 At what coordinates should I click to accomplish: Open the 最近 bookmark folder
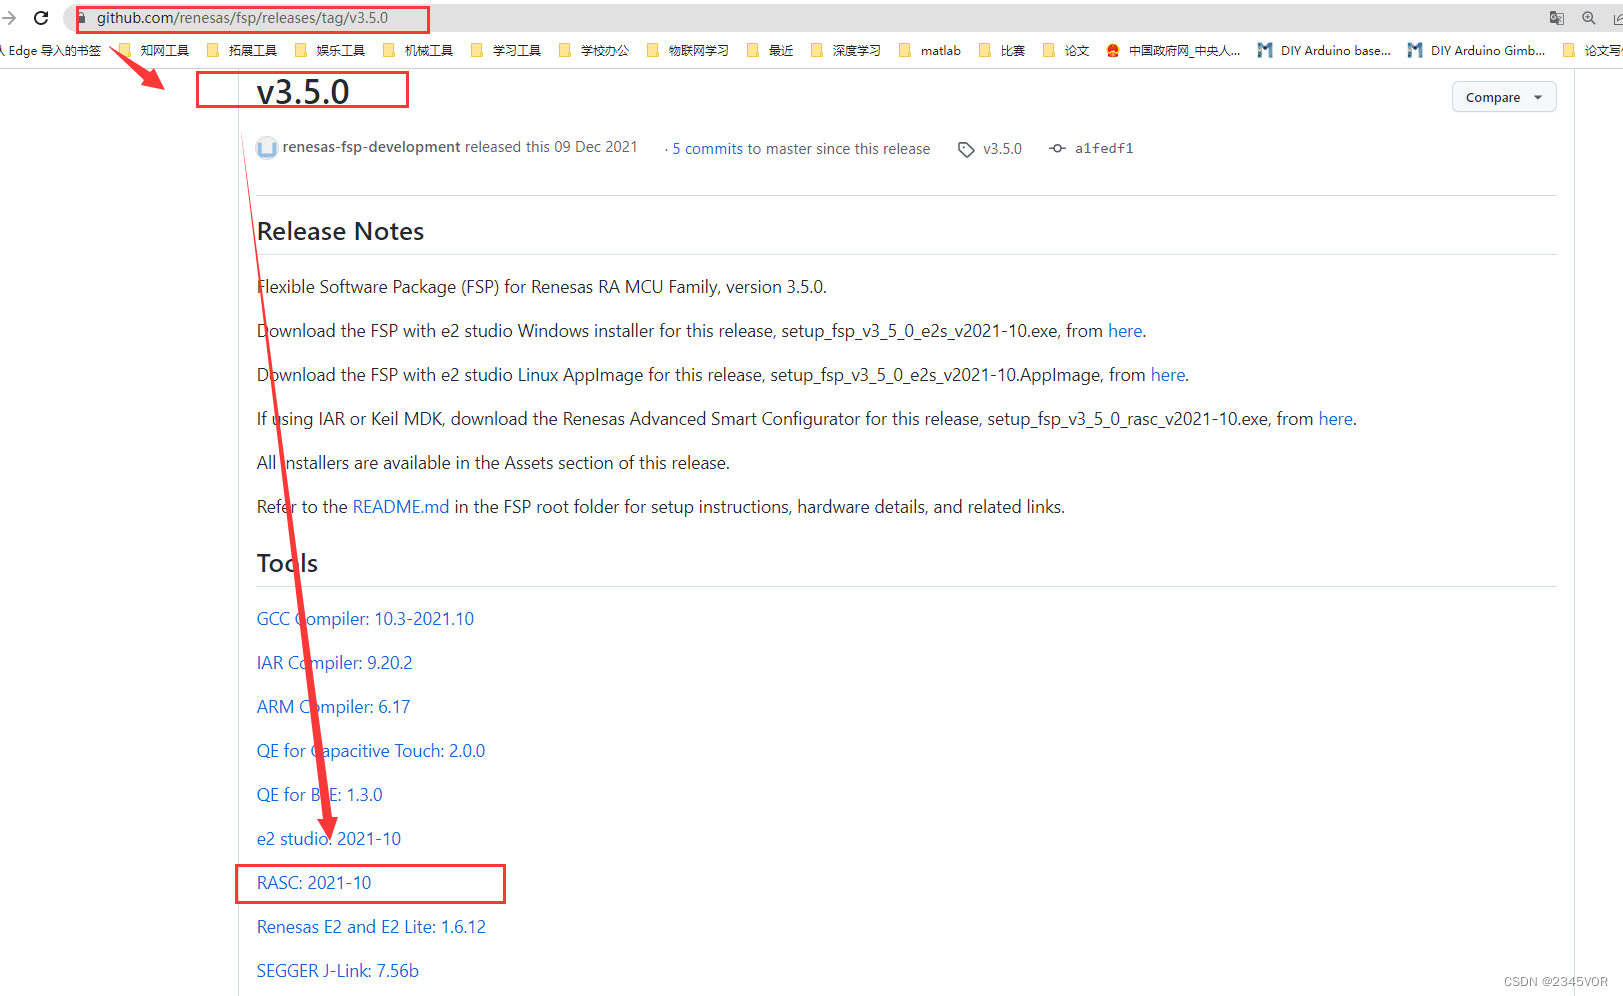tap(770, 51)
